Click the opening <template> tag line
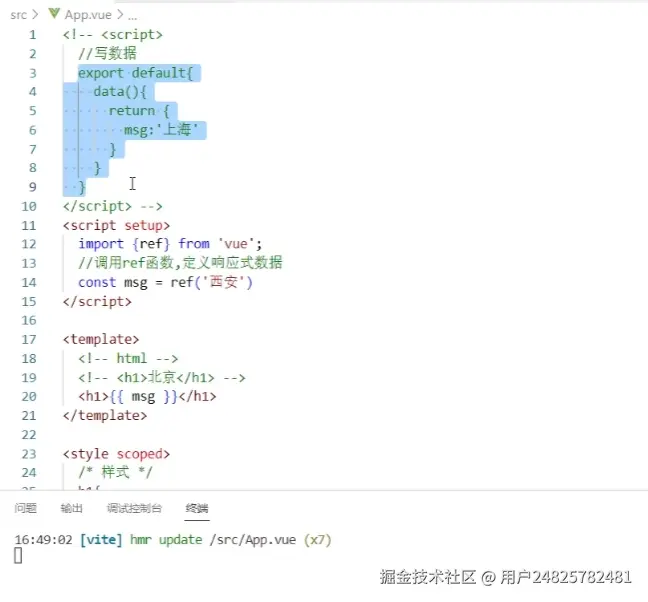This screenshot has width=648, height=602. [101, 340]
